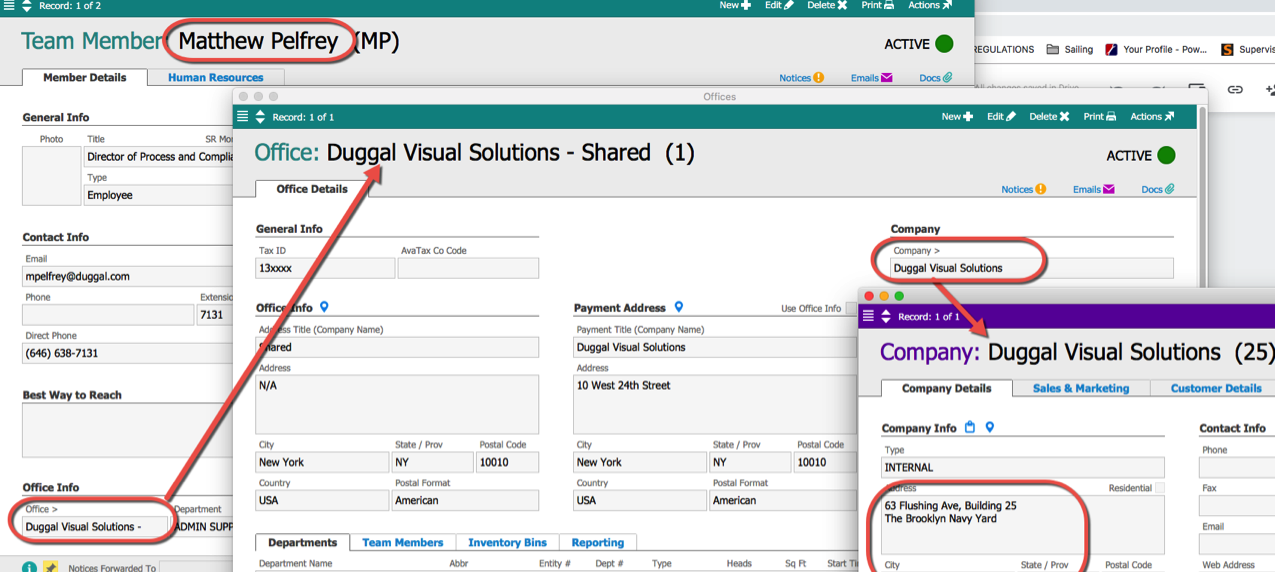
Task: Click the Payment Address field with 10 West 24th Street
Action: click(714, 404)
